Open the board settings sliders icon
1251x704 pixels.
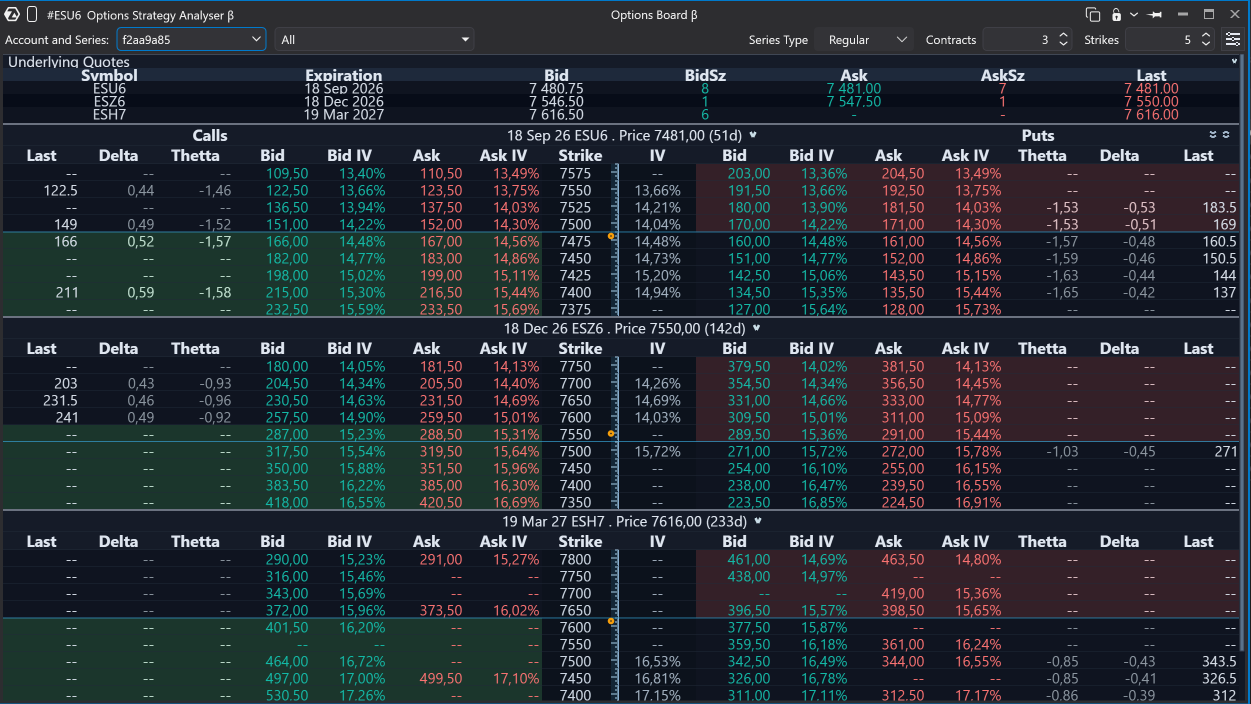(1232, 39)
